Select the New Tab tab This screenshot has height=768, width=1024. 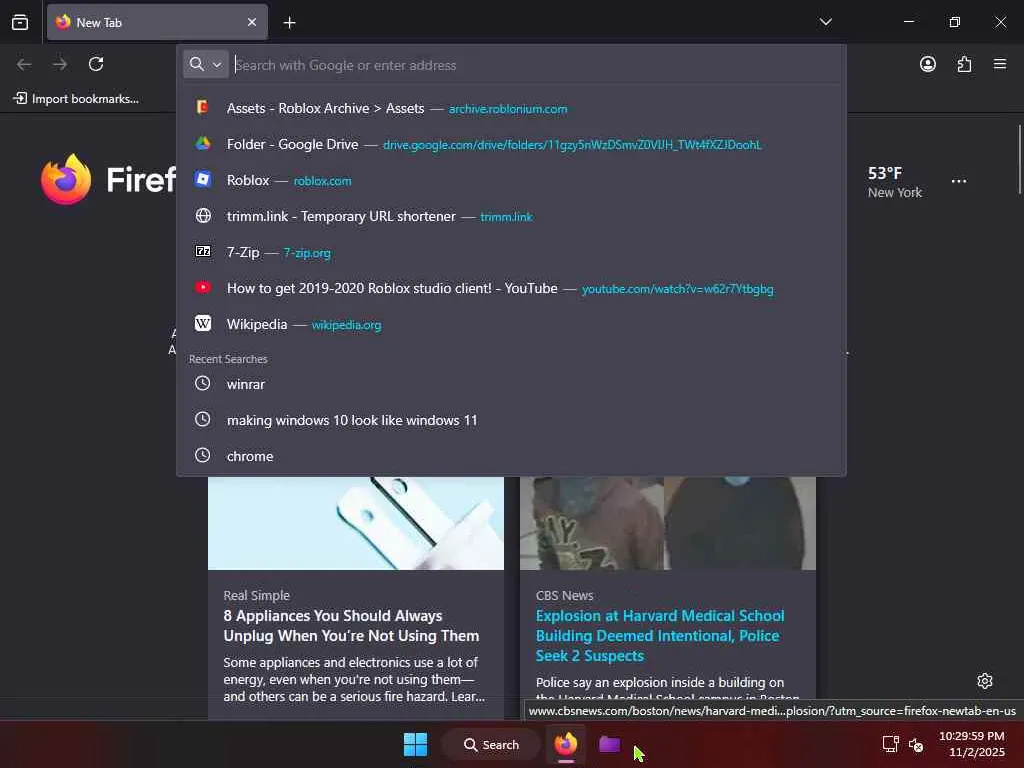(x=157, y=22)
